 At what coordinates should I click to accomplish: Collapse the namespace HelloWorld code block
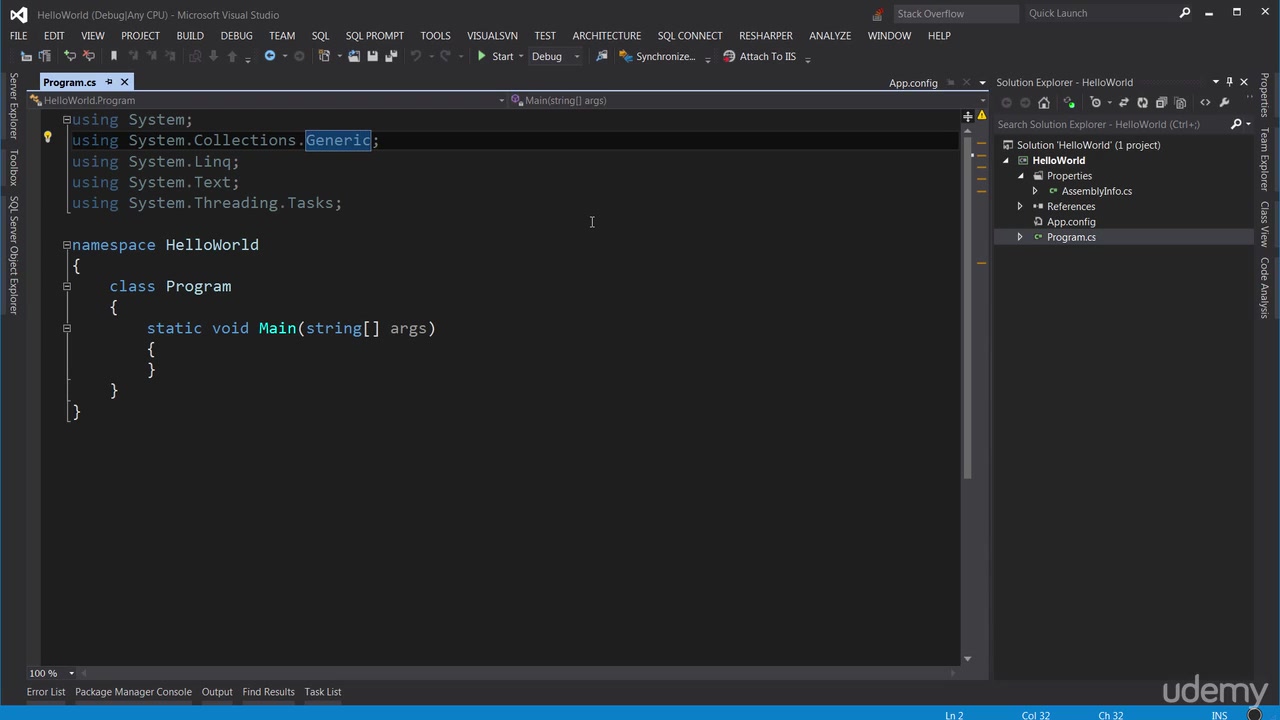(67, 245)
